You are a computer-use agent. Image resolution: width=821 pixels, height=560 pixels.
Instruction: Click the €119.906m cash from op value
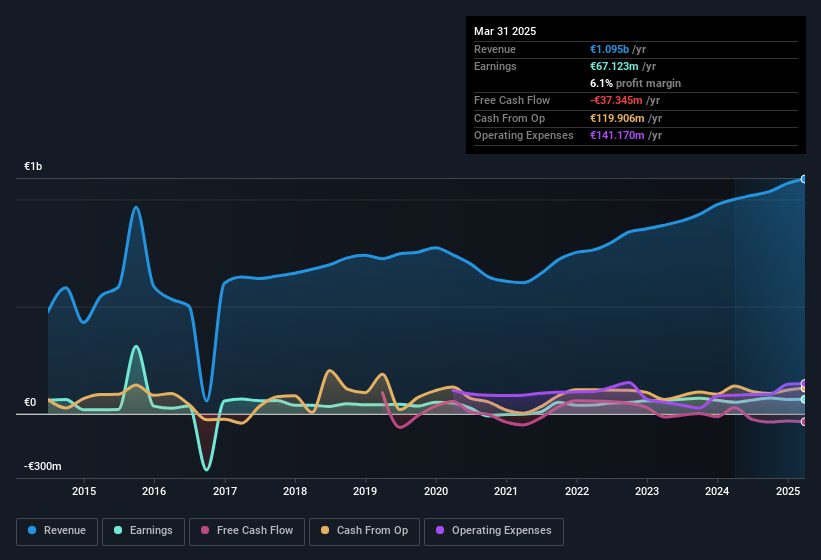pyautogui.click(x=617, y=118)
